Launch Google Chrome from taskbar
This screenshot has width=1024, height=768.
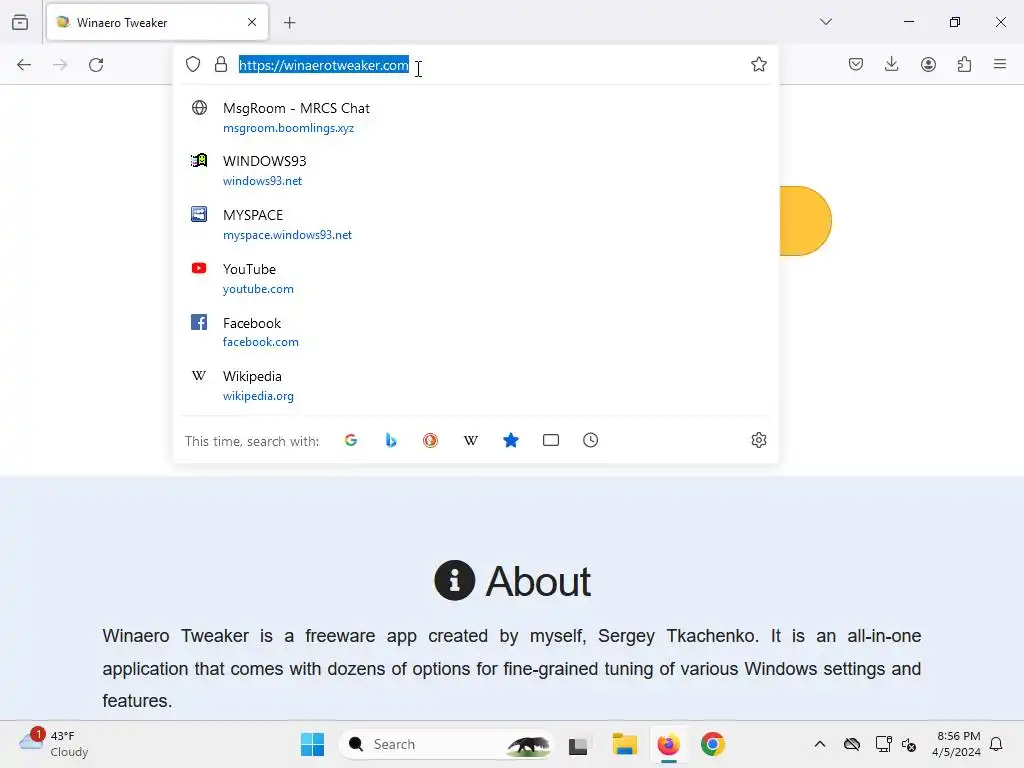pos(712,744)
